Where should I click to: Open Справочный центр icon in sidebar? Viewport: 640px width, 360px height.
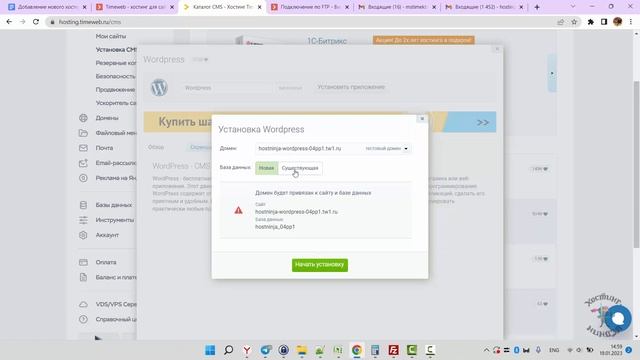pos(83,319)
